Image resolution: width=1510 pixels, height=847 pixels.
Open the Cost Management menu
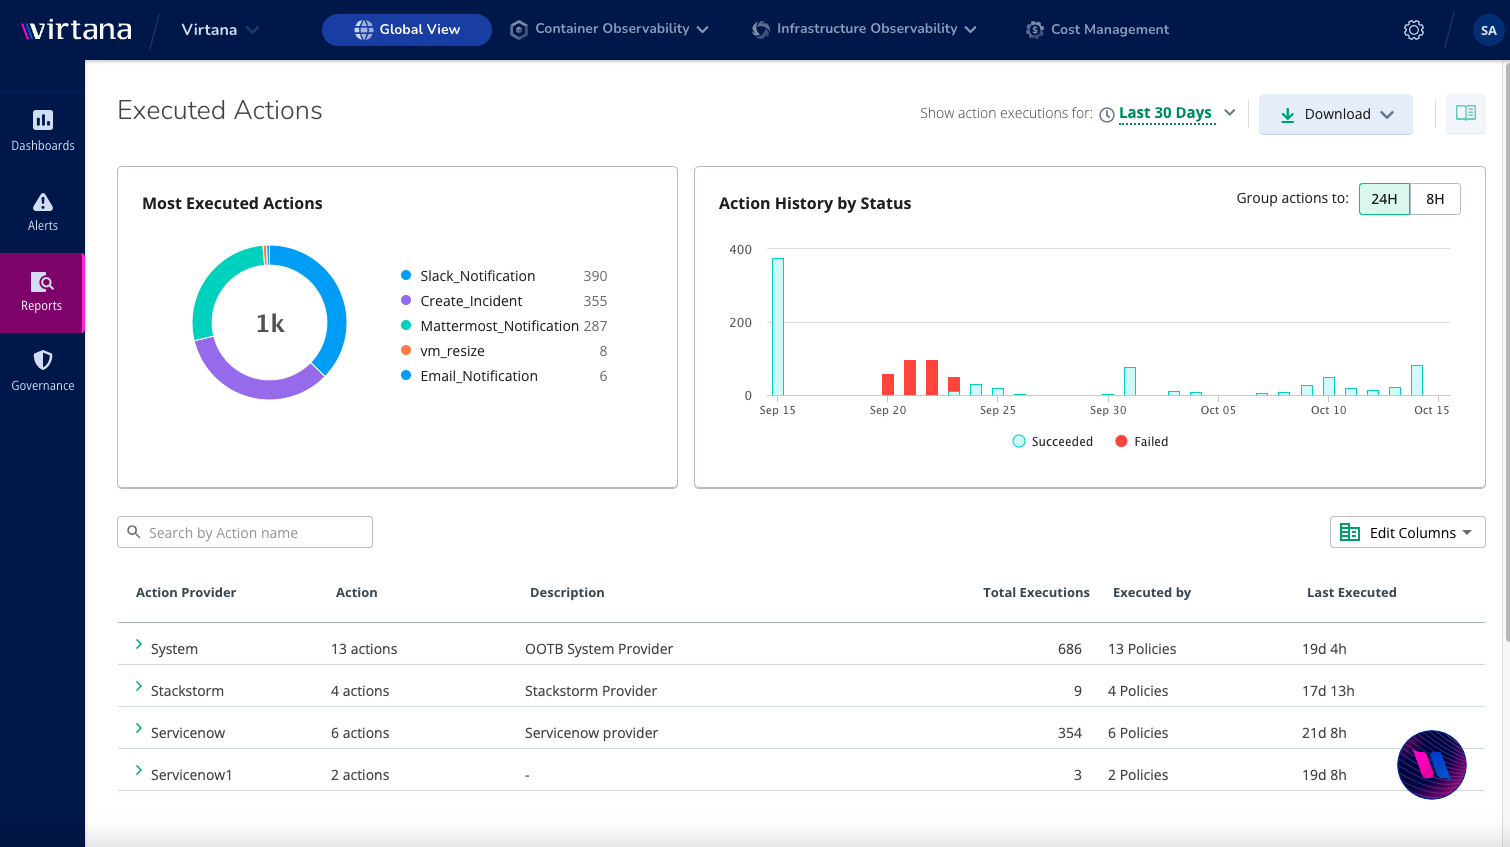[1098, 30]
